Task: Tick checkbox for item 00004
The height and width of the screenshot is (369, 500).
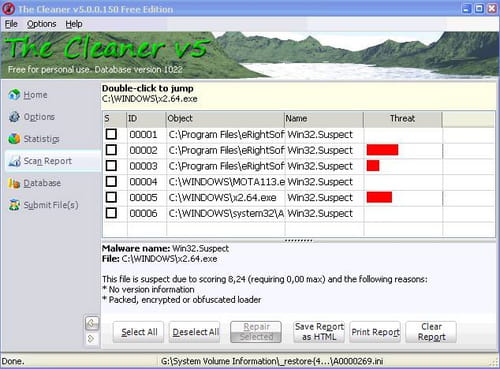Action: click(x=111, y=182)
